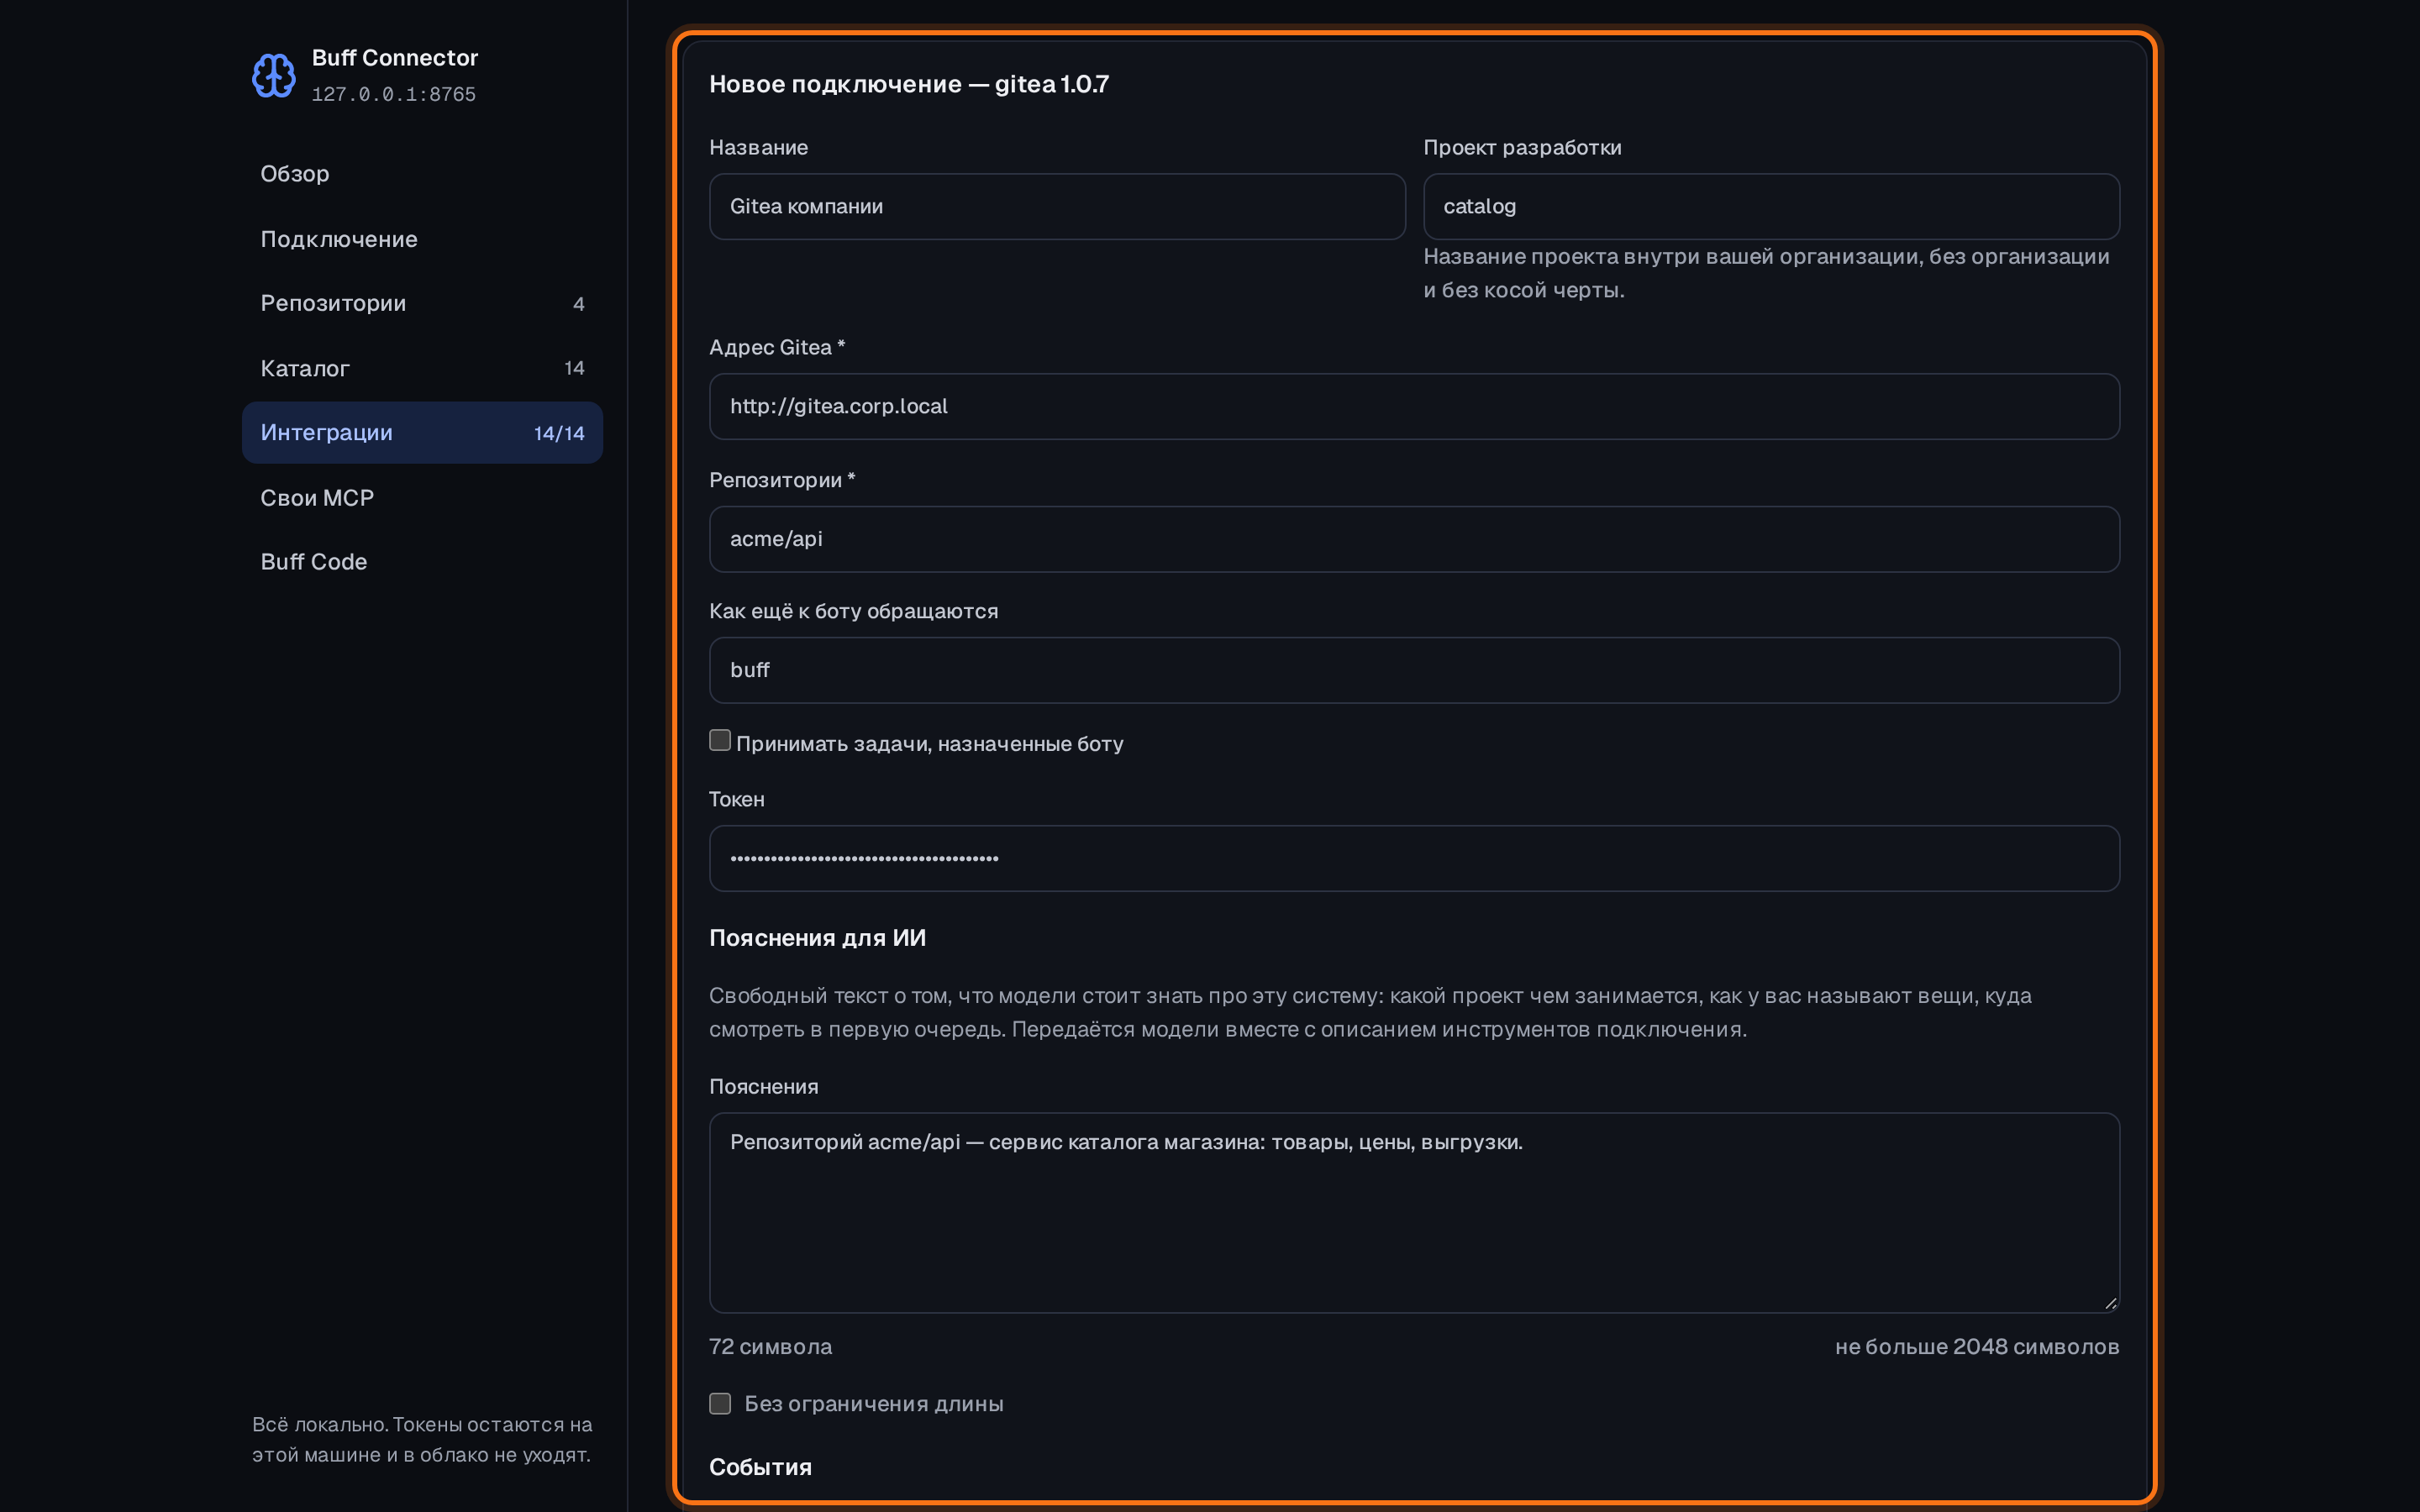Viewport: 2420px width, 1512px height.
Task: Click the Buff Connector brain logo icon
Action: pos(273,76)
